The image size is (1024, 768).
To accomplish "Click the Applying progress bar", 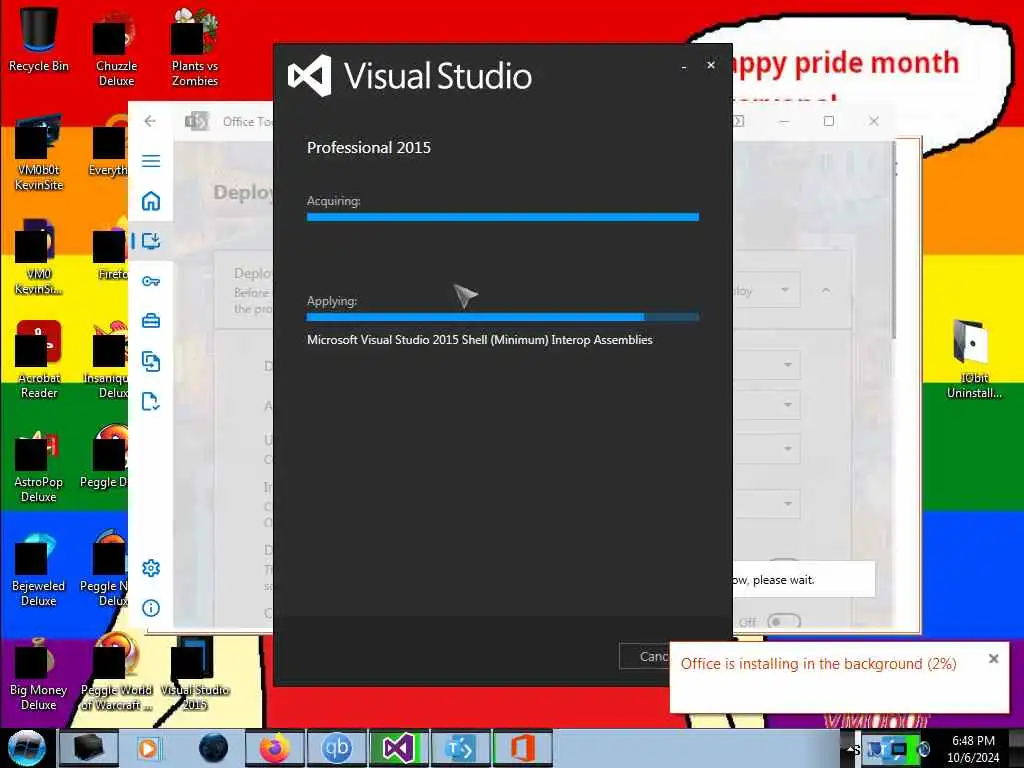I will coord(503,317).
